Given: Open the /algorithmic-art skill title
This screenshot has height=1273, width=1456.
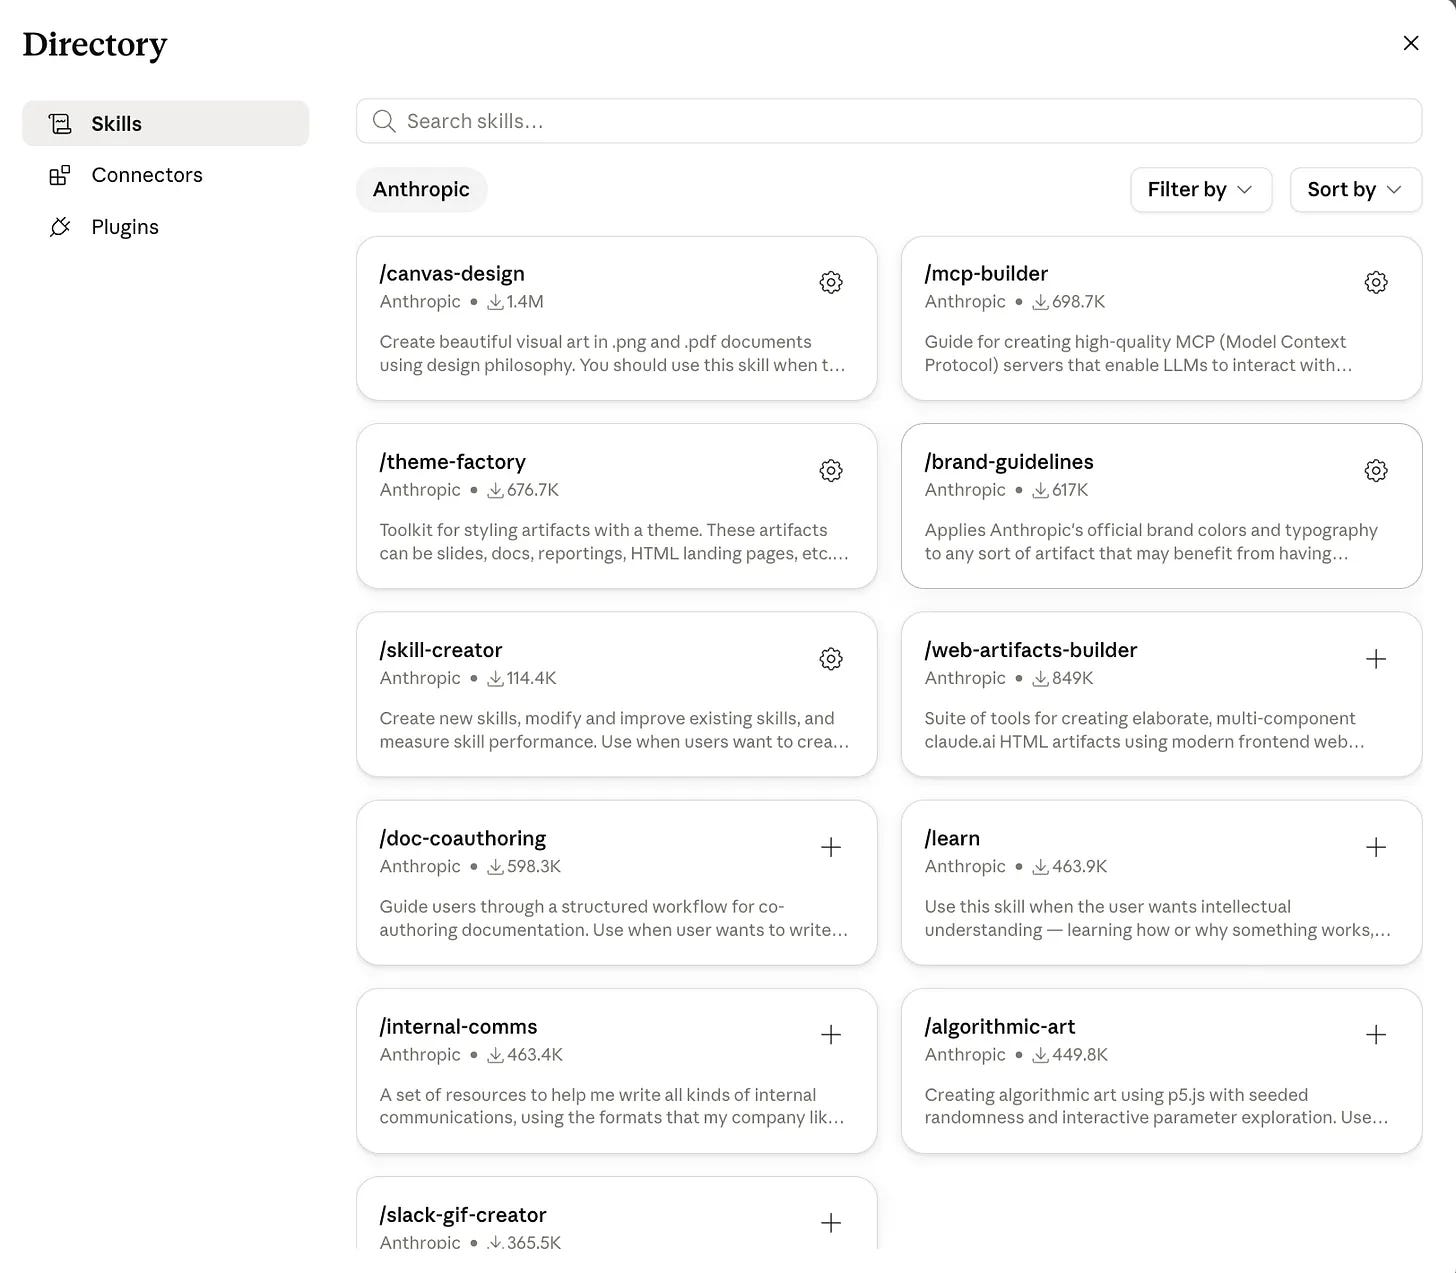Looking at the screenshot, I should (x=1000, y=1026).
